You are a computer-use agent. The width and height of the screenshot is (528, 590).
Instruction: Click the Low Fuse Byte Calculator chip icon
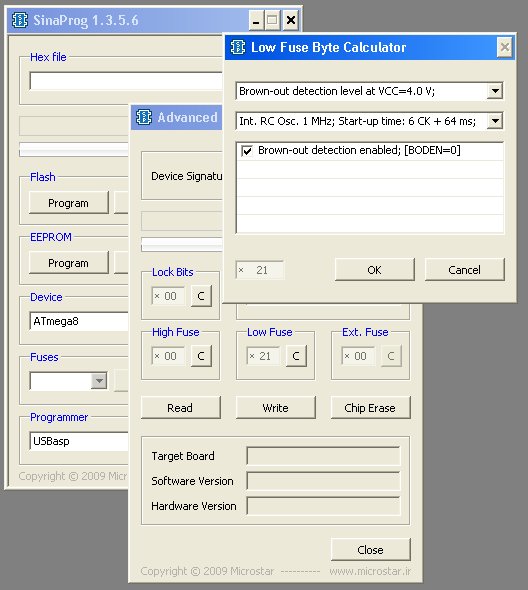pyautogui.click(x=238, y=47)
